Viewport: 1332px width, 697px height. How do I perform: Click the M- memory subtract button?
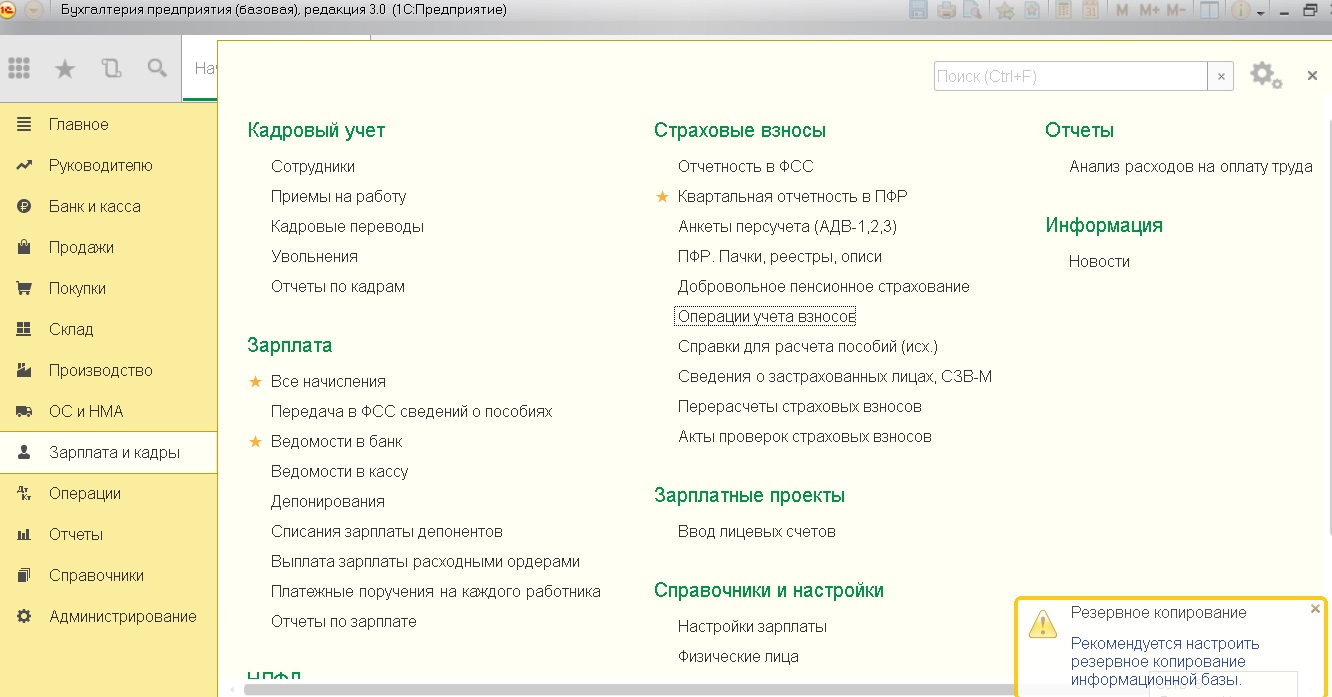click(1176, 10)
